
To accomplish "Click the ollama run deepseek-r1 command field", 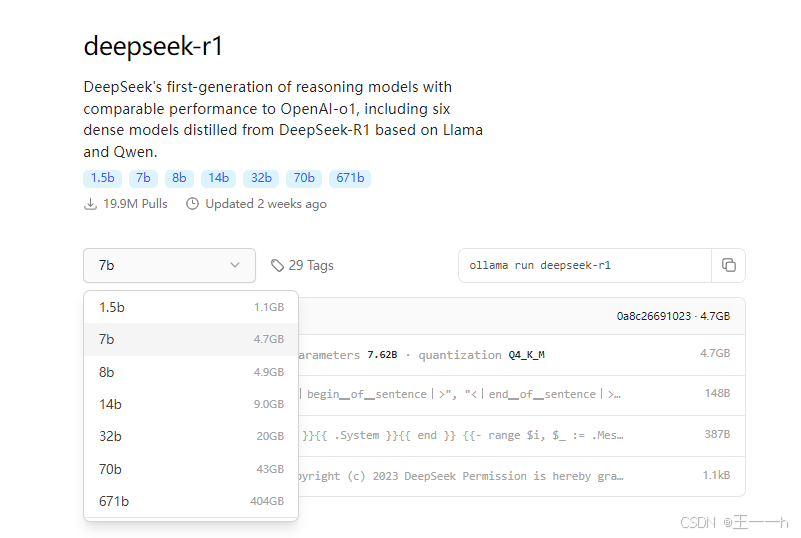I will tap(585, 265).
